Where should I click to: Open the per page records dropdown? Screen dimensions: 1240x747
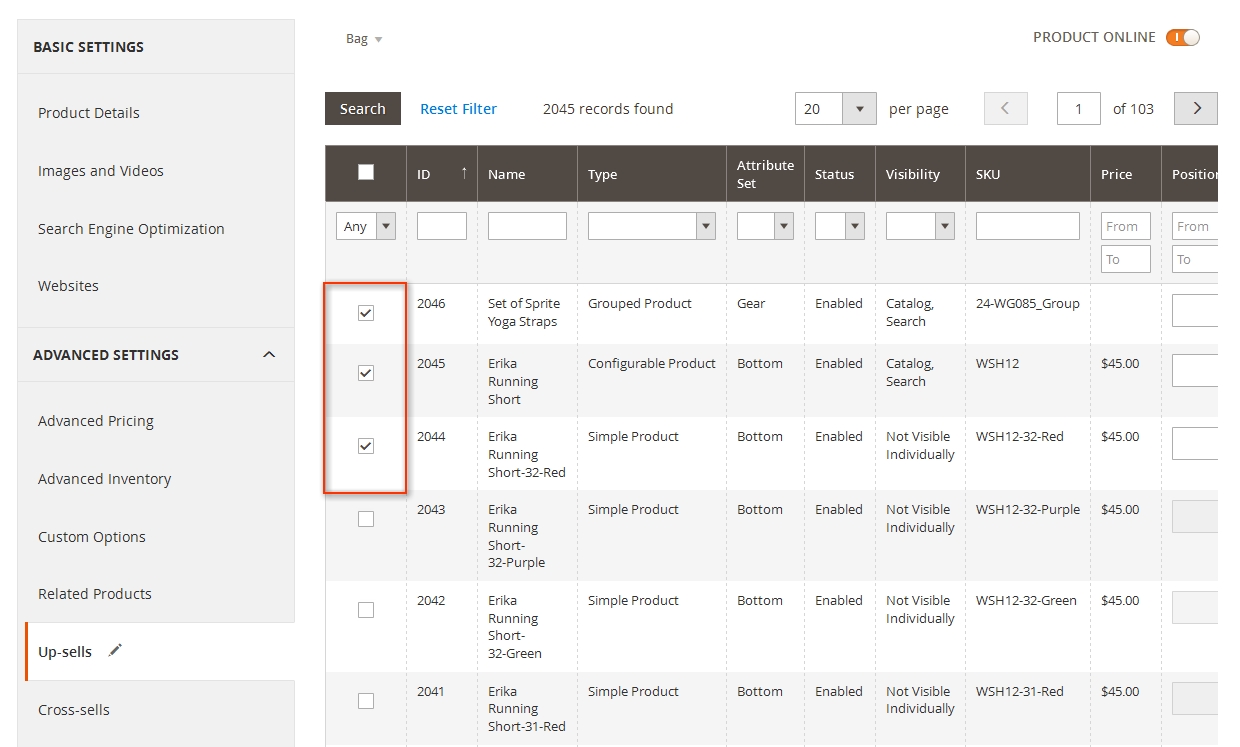(862, 108)
